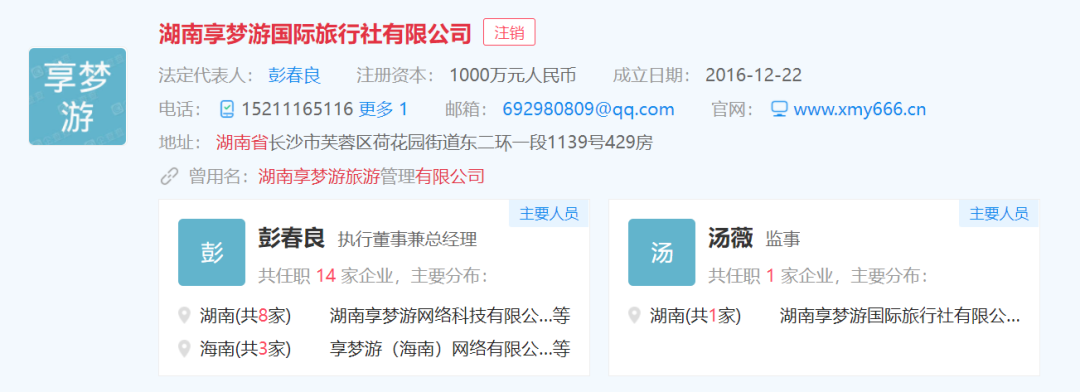The image size is (1080, 392).
Task: Open 湖南享梦游网络科技有限公司 company link
Action: pos(450,316)
